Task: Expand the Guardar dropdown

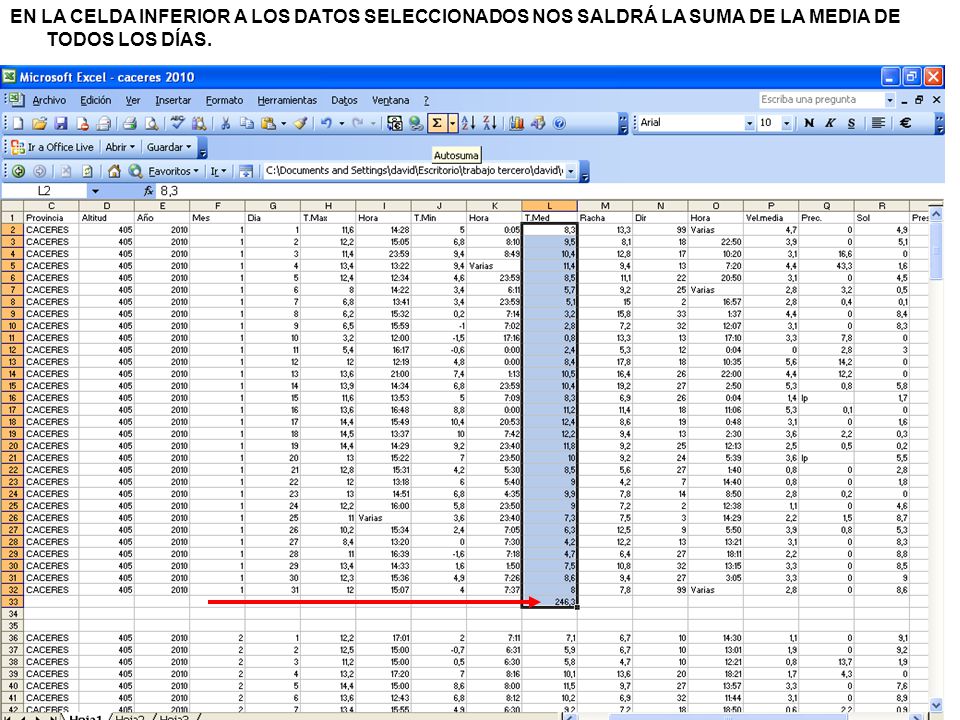Action: [169, 147]
